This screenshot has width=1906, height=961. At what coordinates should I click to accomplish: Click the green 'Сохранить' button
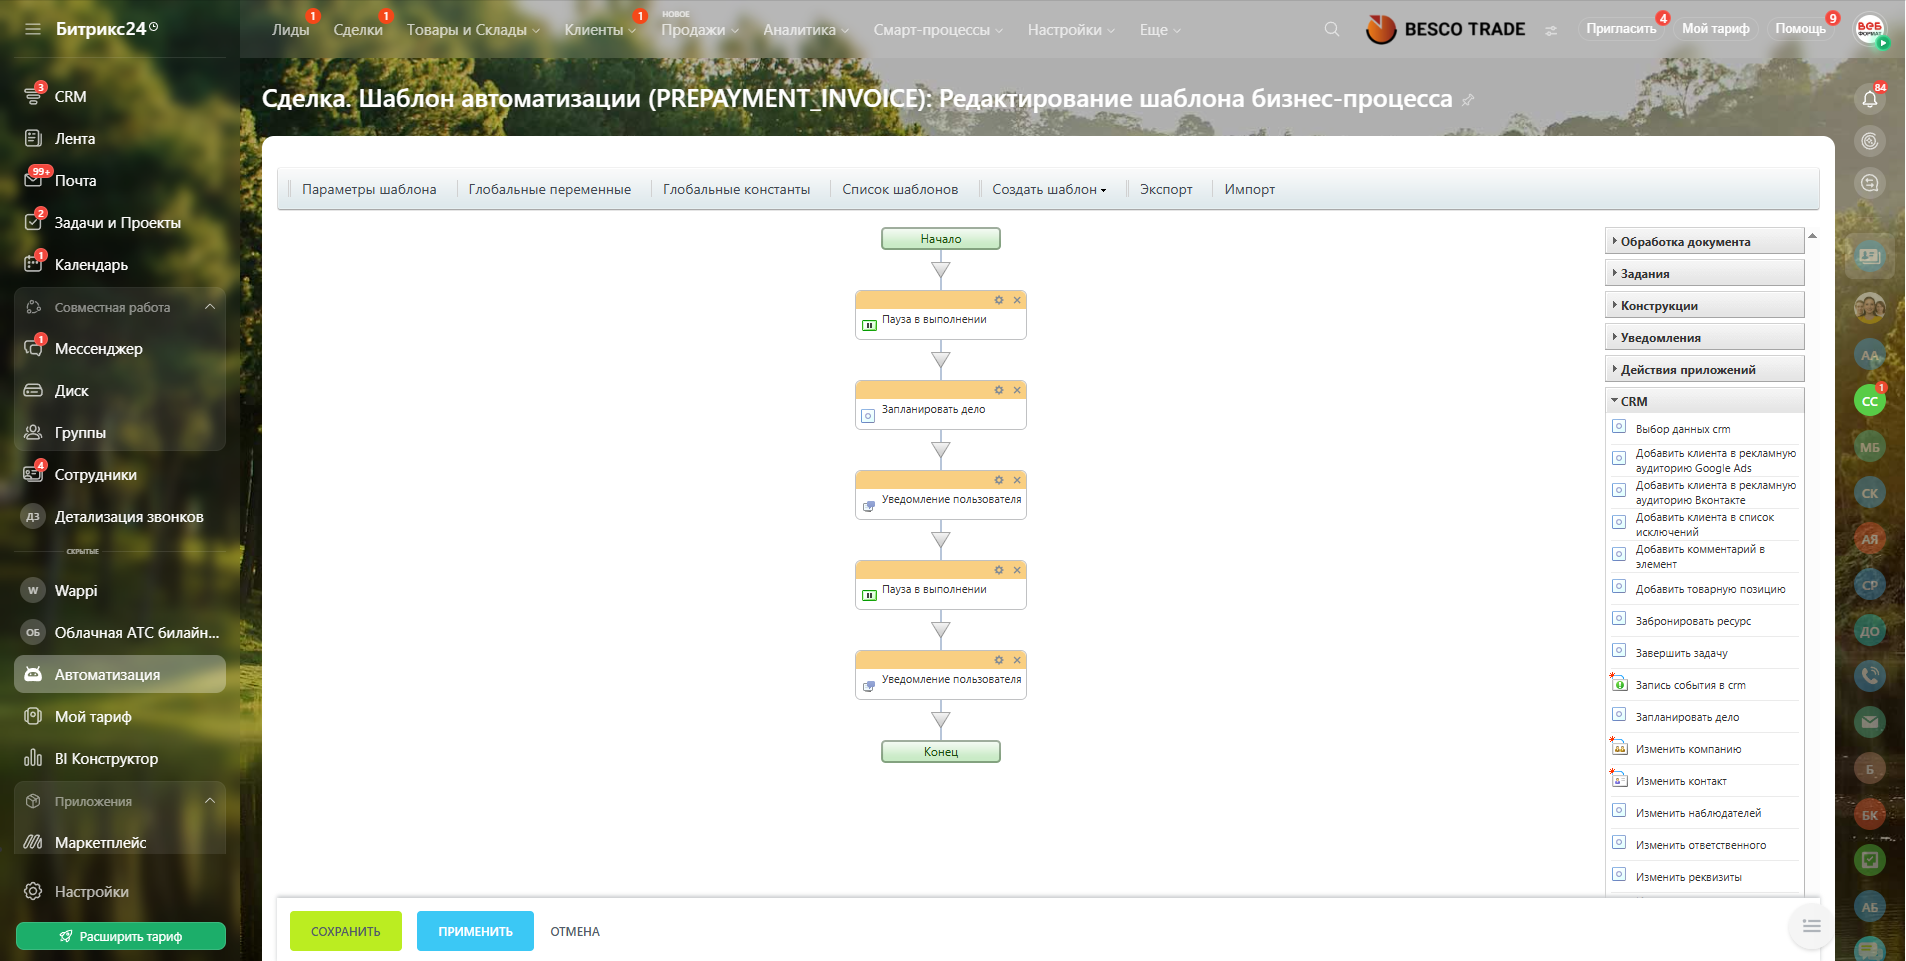coord(345,931)
